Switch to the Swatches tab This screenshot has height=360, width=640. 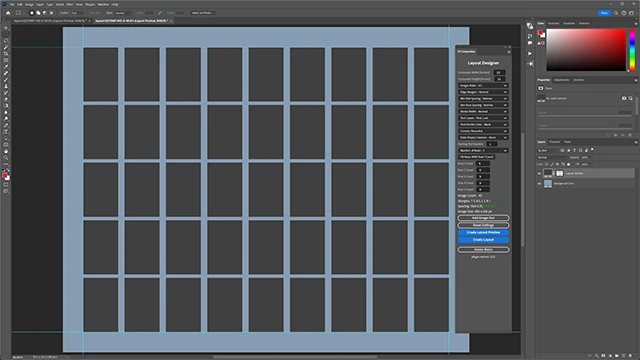point(553,23)
